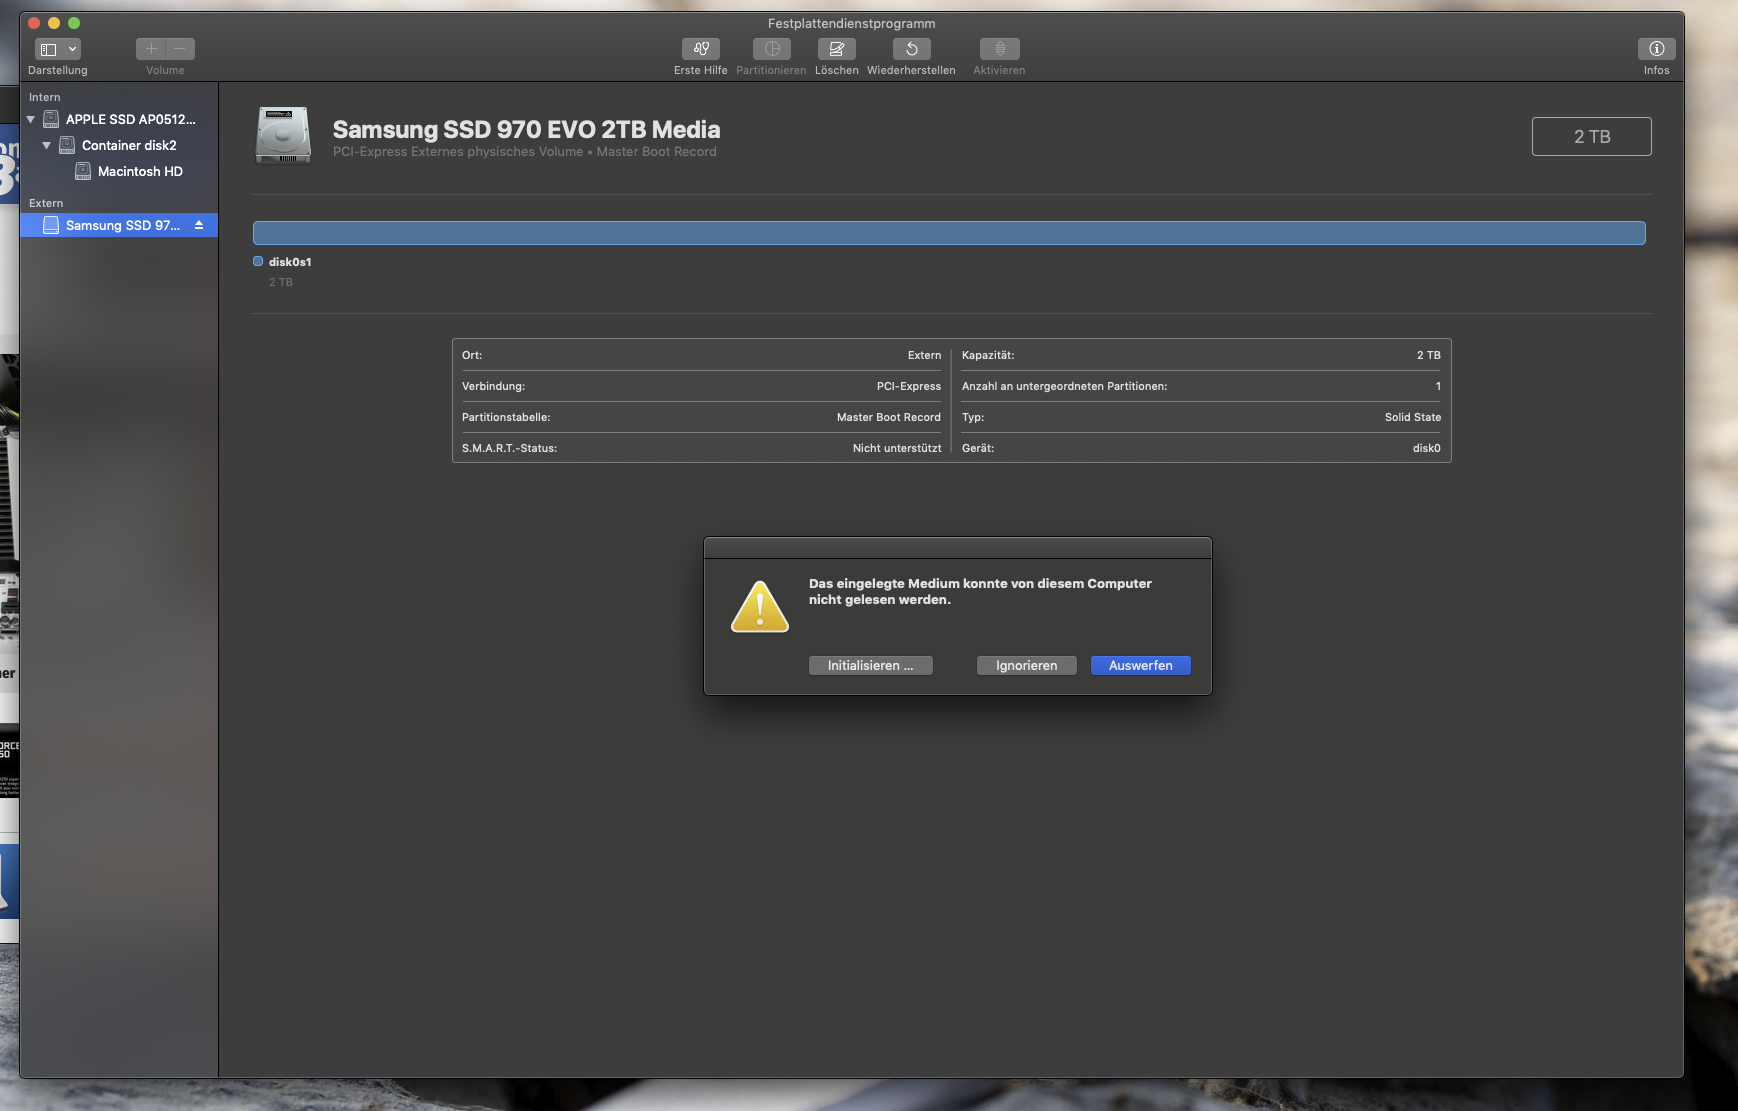Collapse the APPLE SSD AP0512 tree
1738x1111 pixels.
(30, 119)
